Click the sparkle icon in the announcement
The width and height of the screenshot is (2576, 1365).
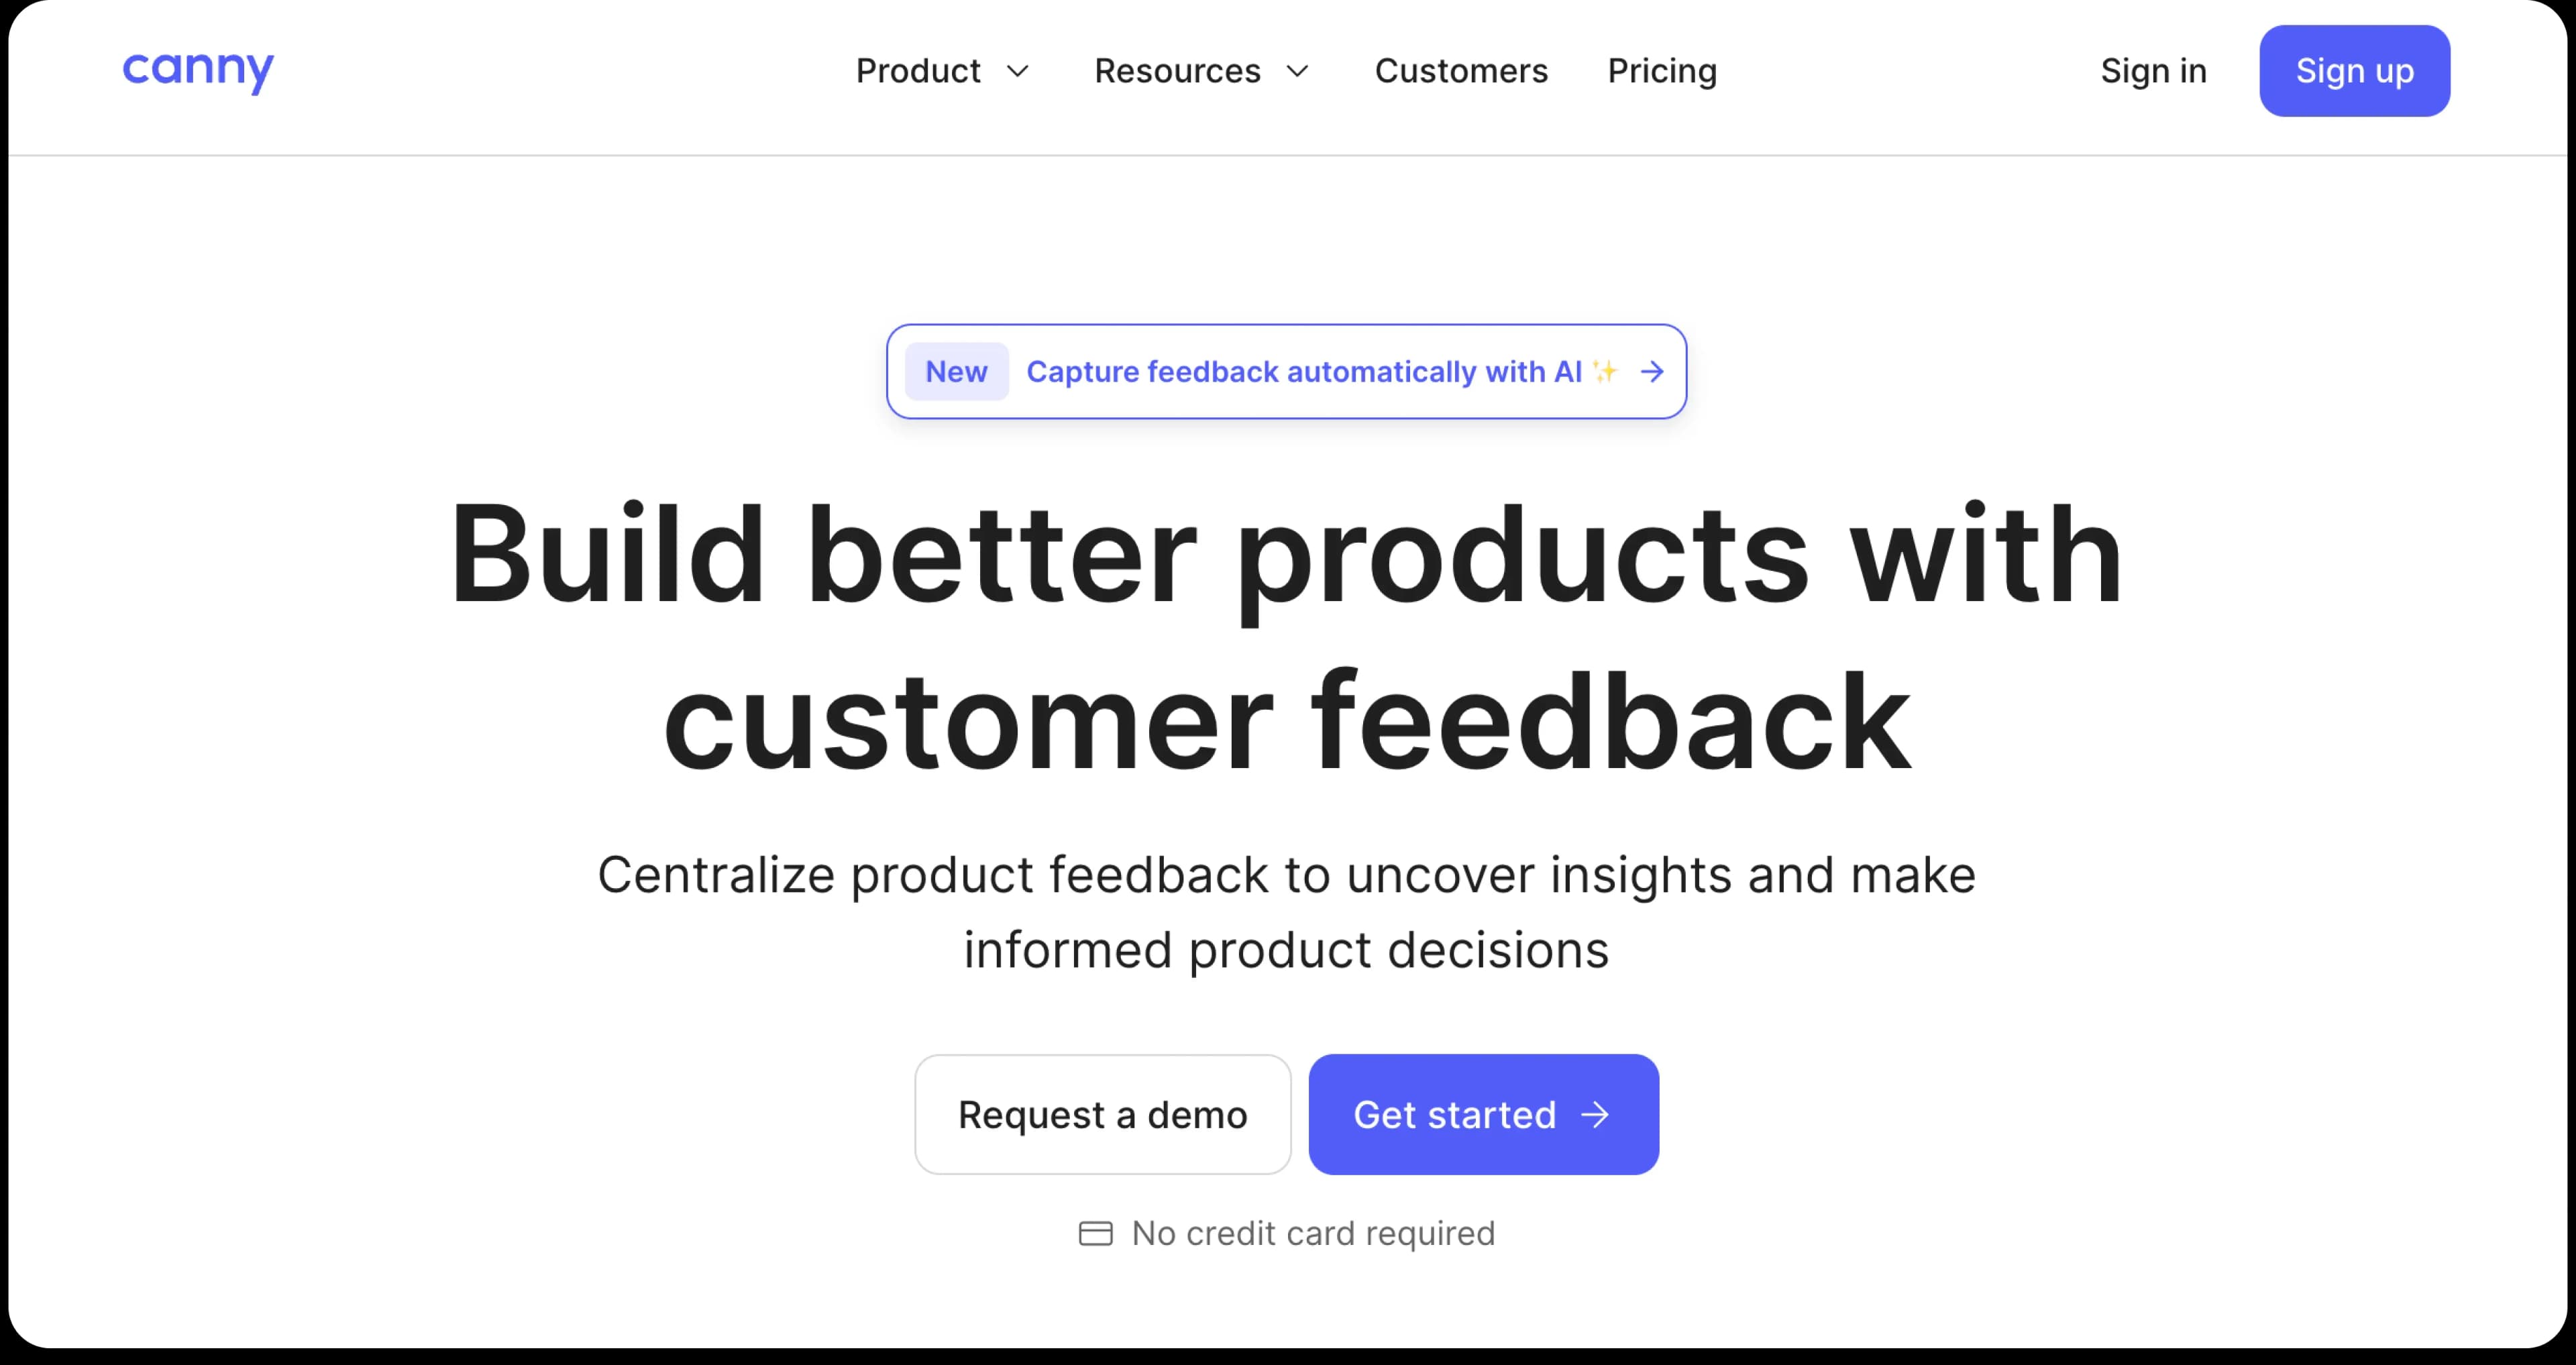[1605, 372]
